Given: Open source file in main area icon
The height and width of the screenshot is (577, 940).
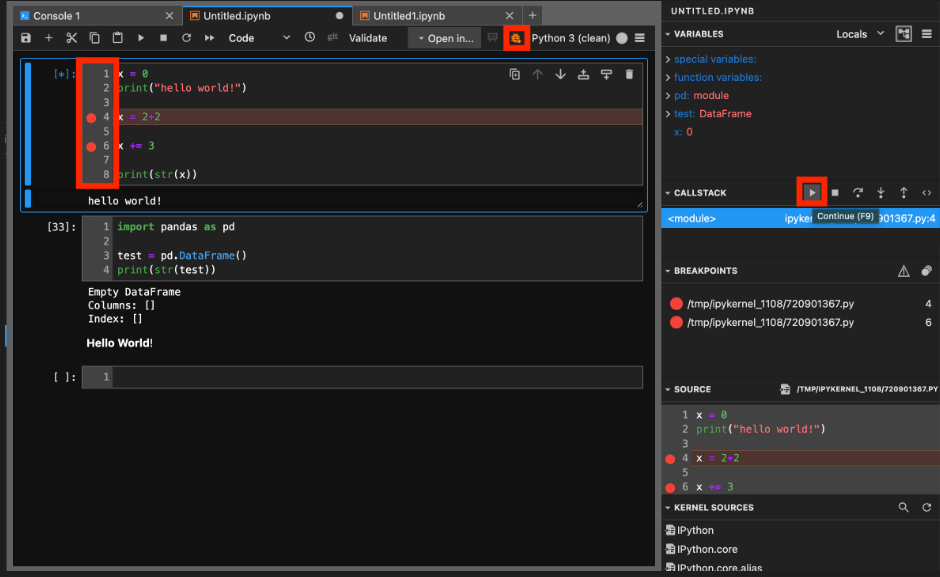Looking at the screenshot, I should pyautogui.click(x=785, y=389).
